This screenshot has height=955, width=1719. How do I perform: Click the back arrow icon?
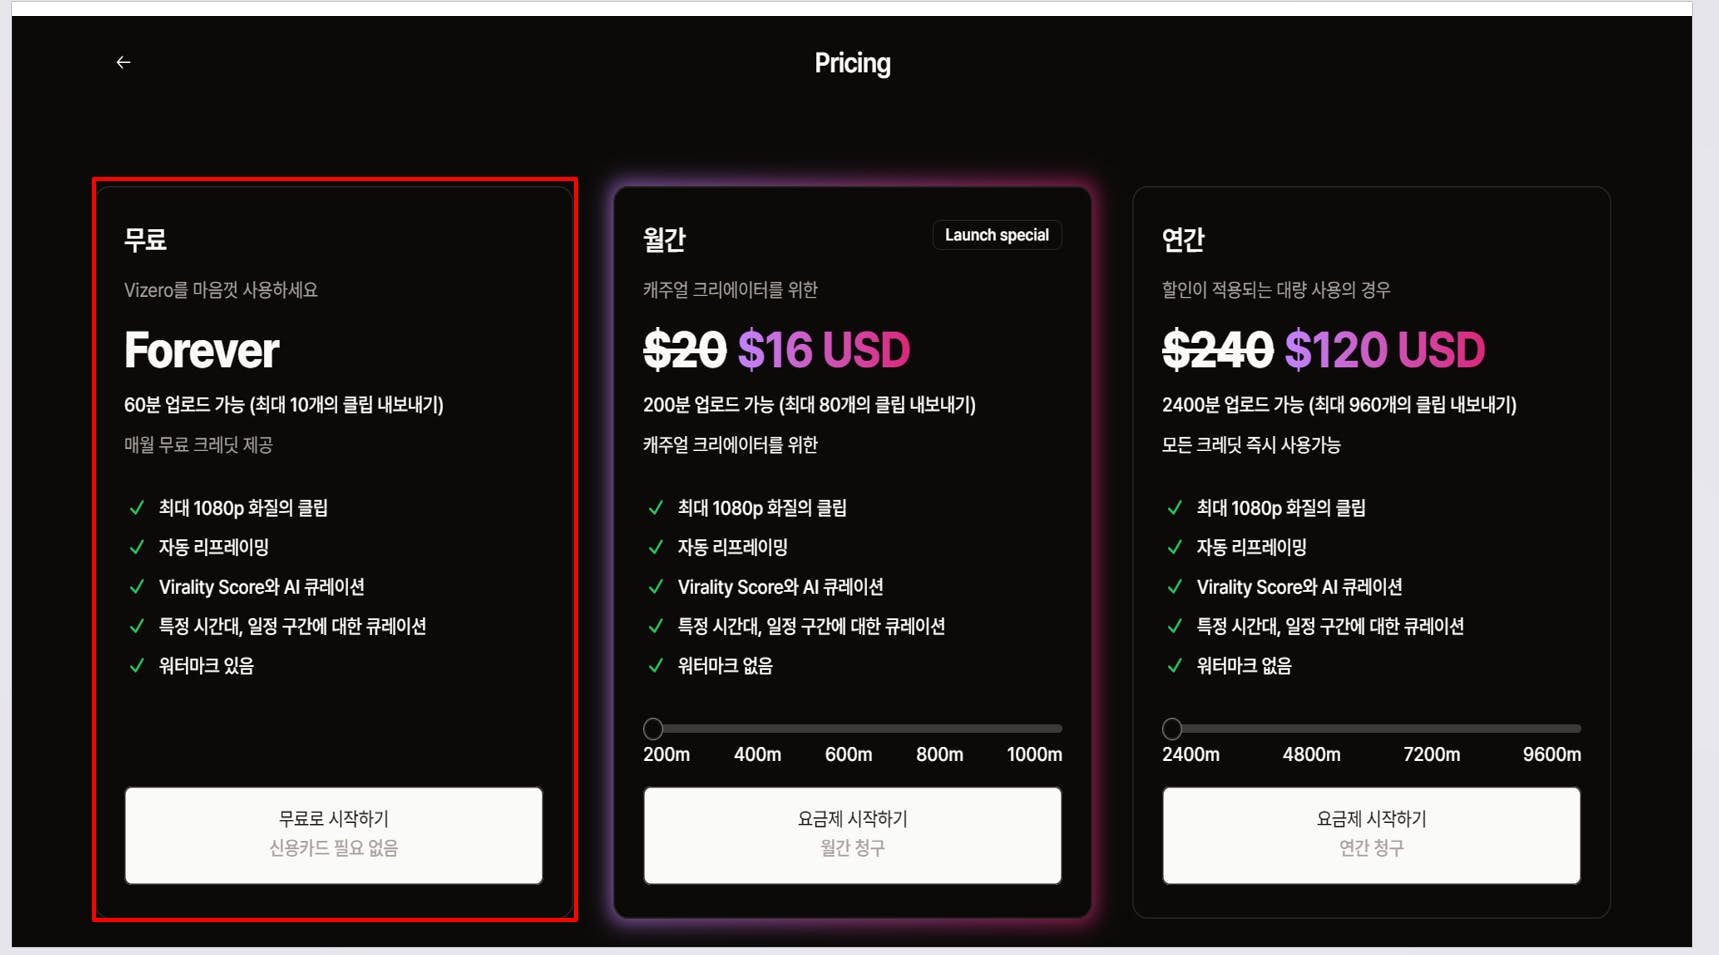pos(123,62)
